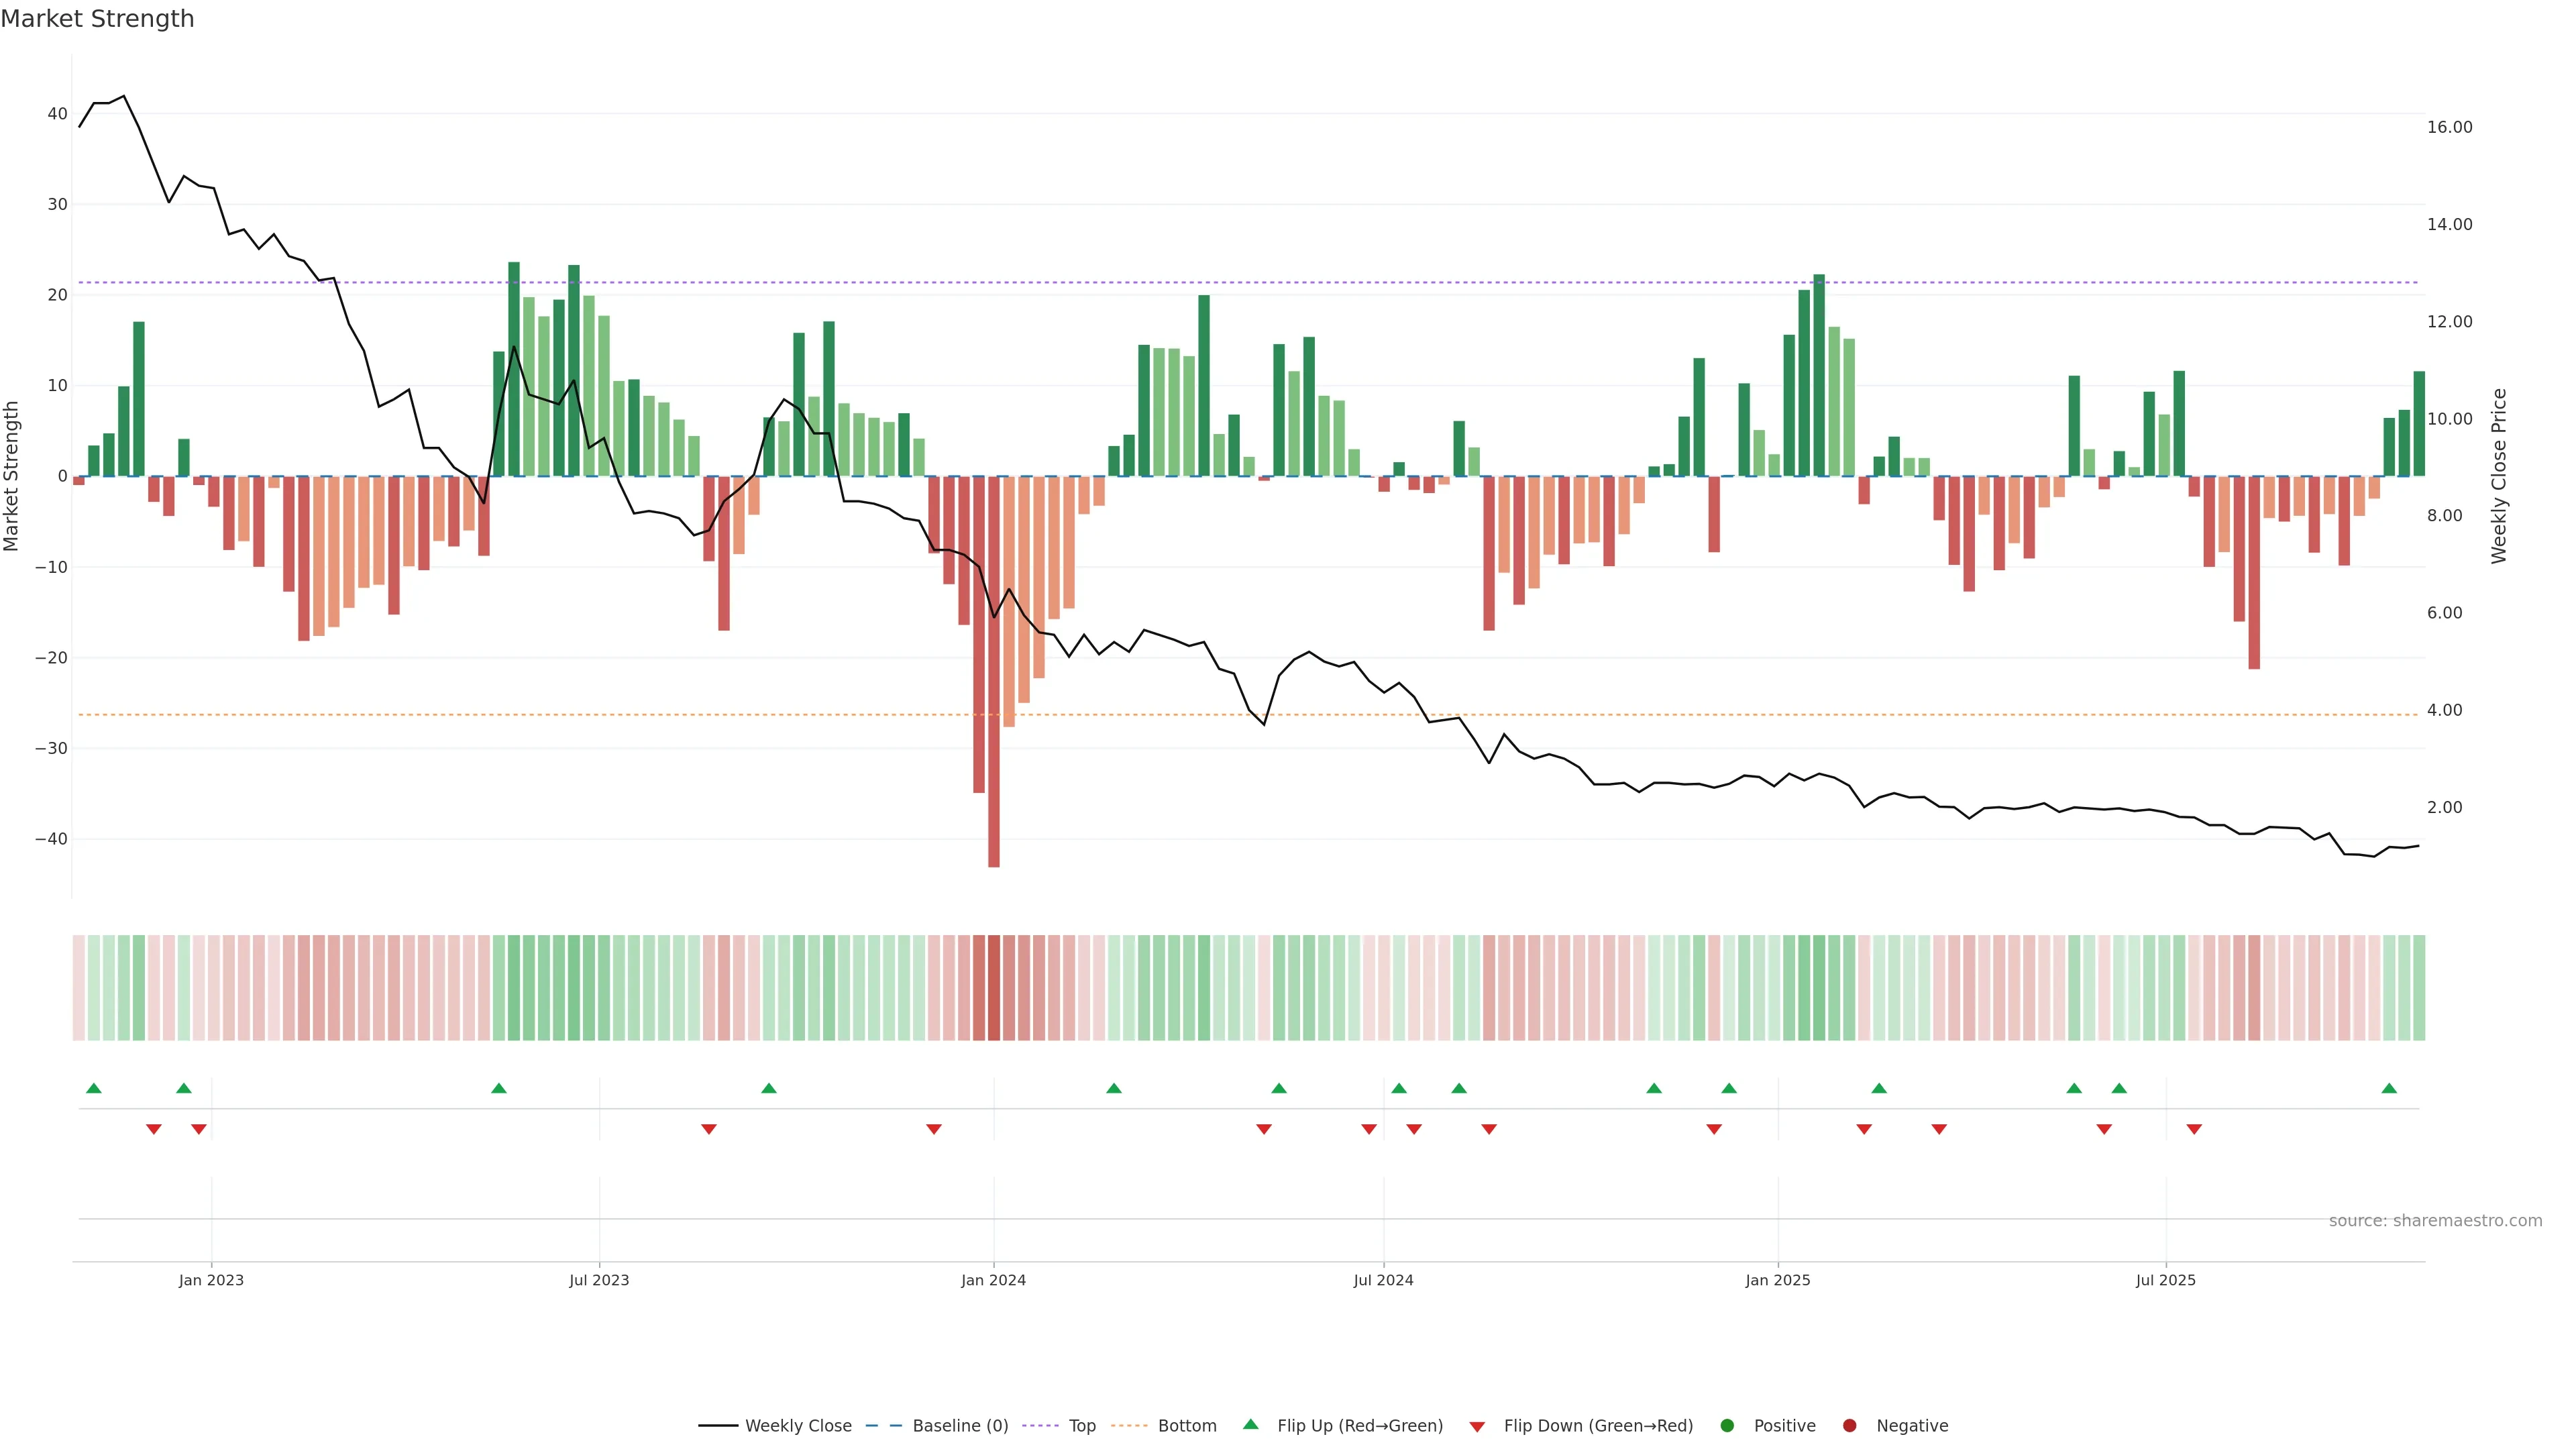
Task: Click the Flip Down red triangle legend icon
Action: point(1477,1427)
